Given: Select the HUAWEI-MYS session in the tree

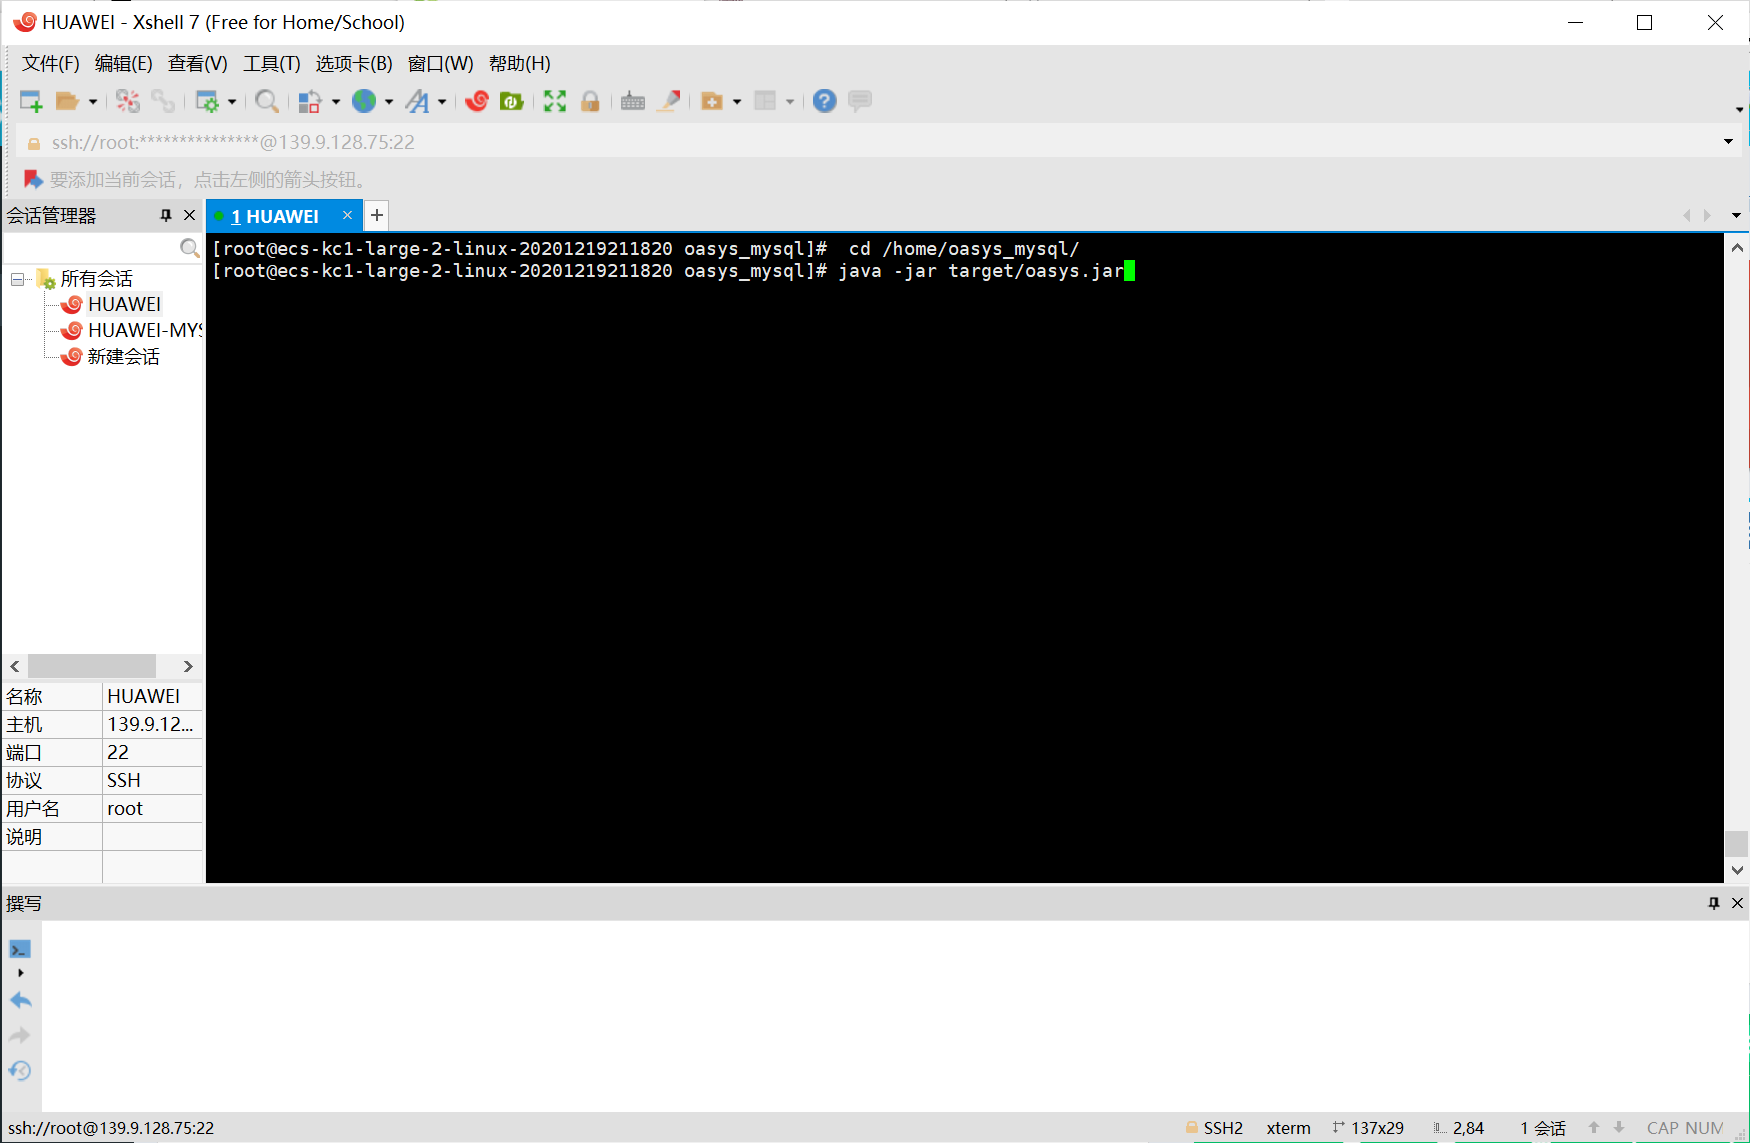Looking at the screenshot, I should (145, 331).
